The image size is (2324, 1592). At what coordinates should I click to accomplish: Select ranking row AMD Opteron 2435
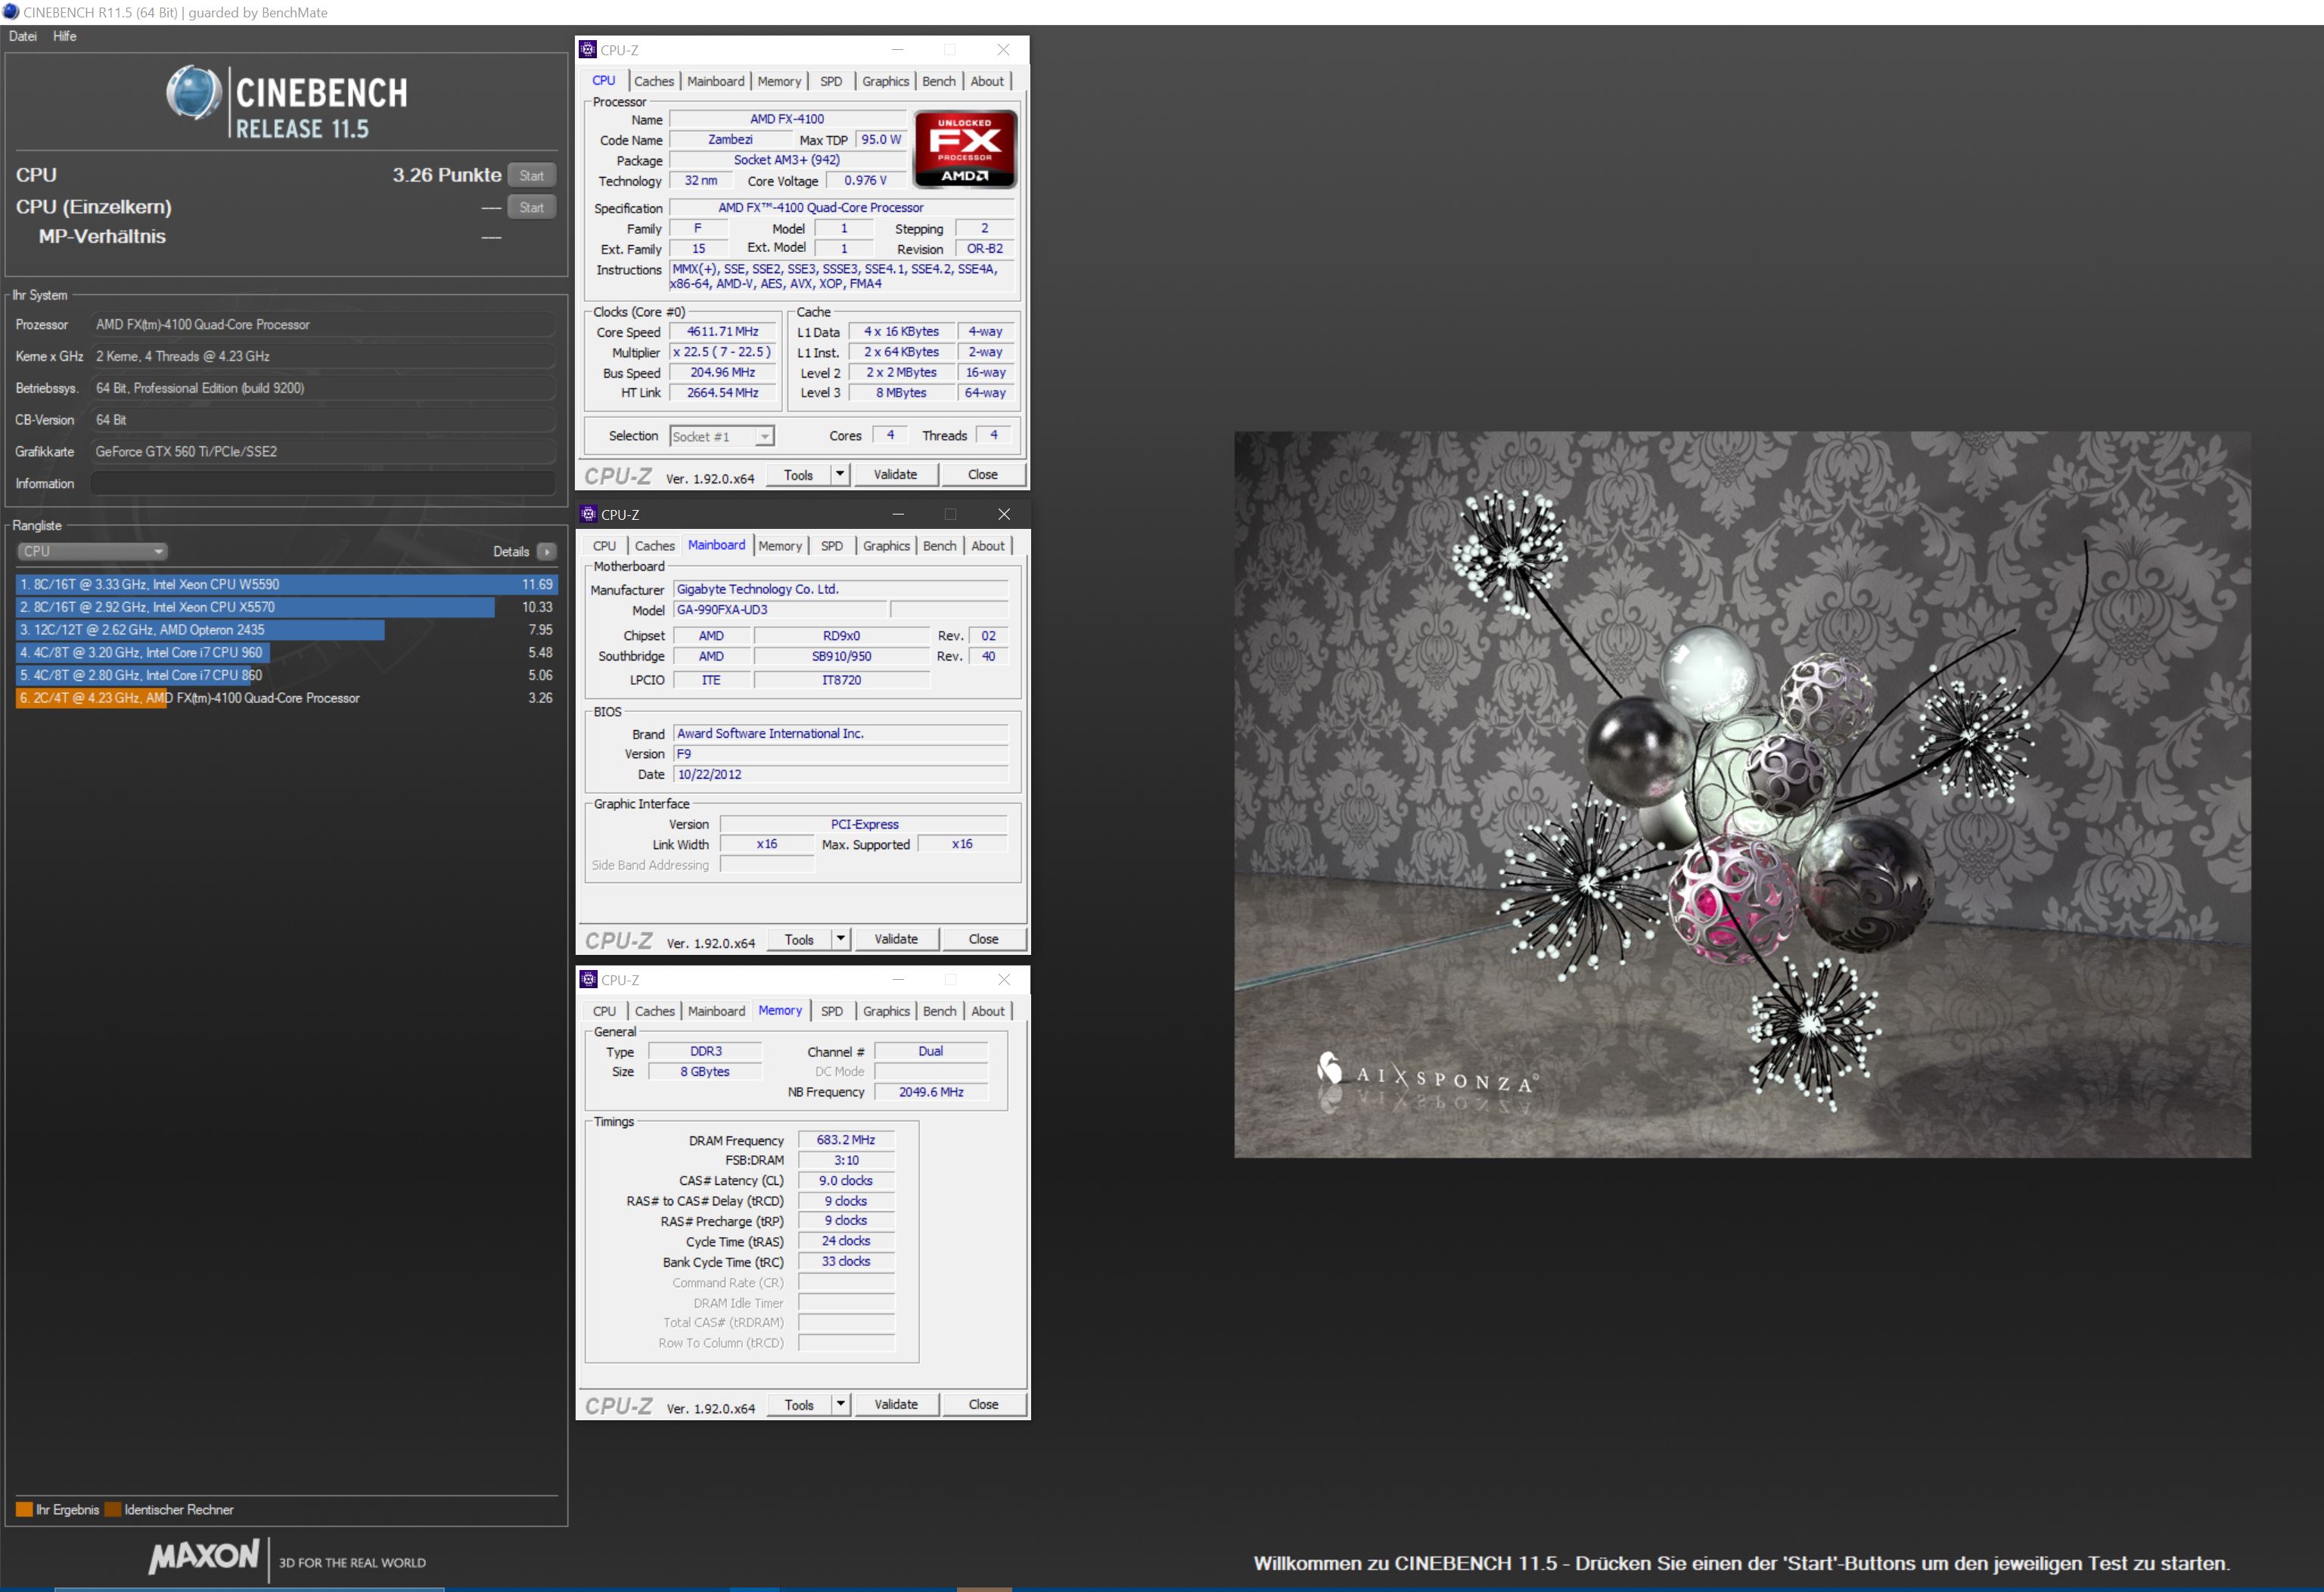(x=287, y=630)
